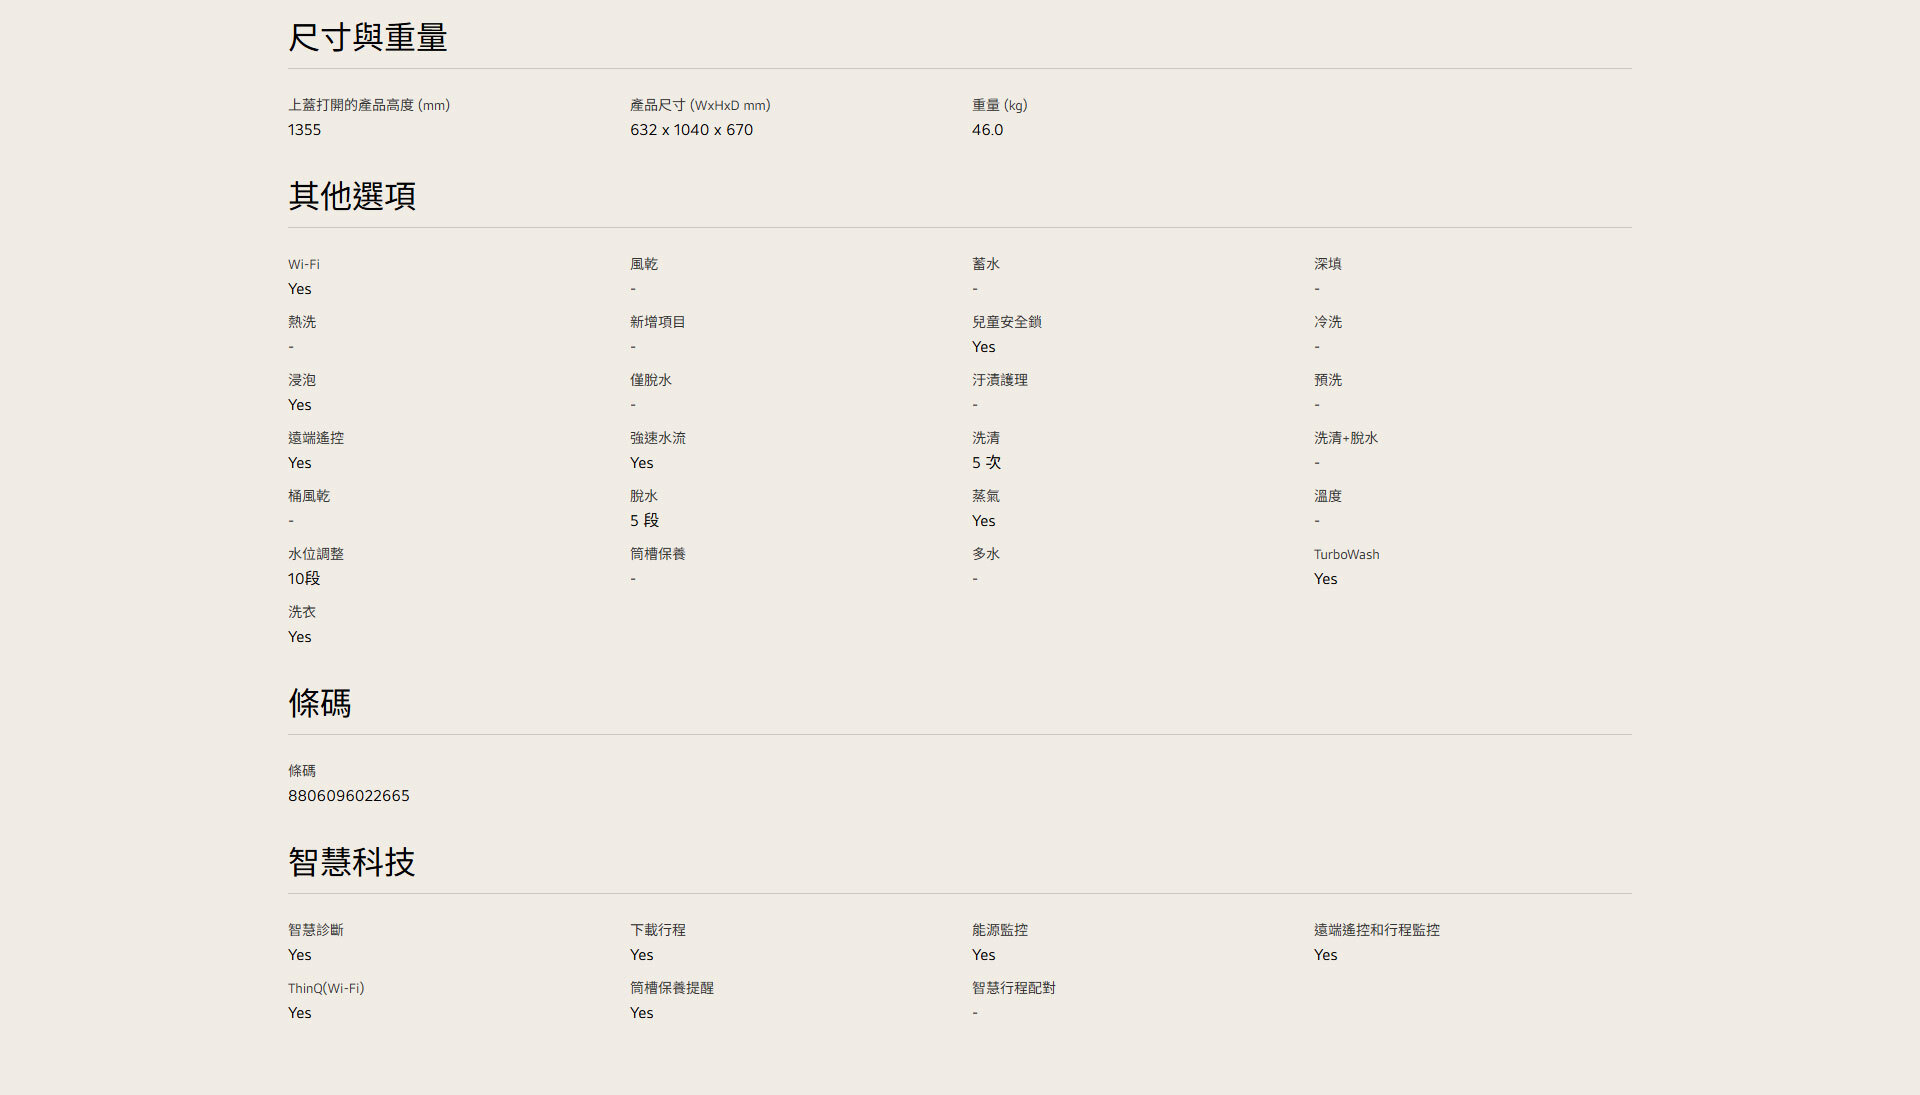Click the 能源監控 label

point(999,930)
